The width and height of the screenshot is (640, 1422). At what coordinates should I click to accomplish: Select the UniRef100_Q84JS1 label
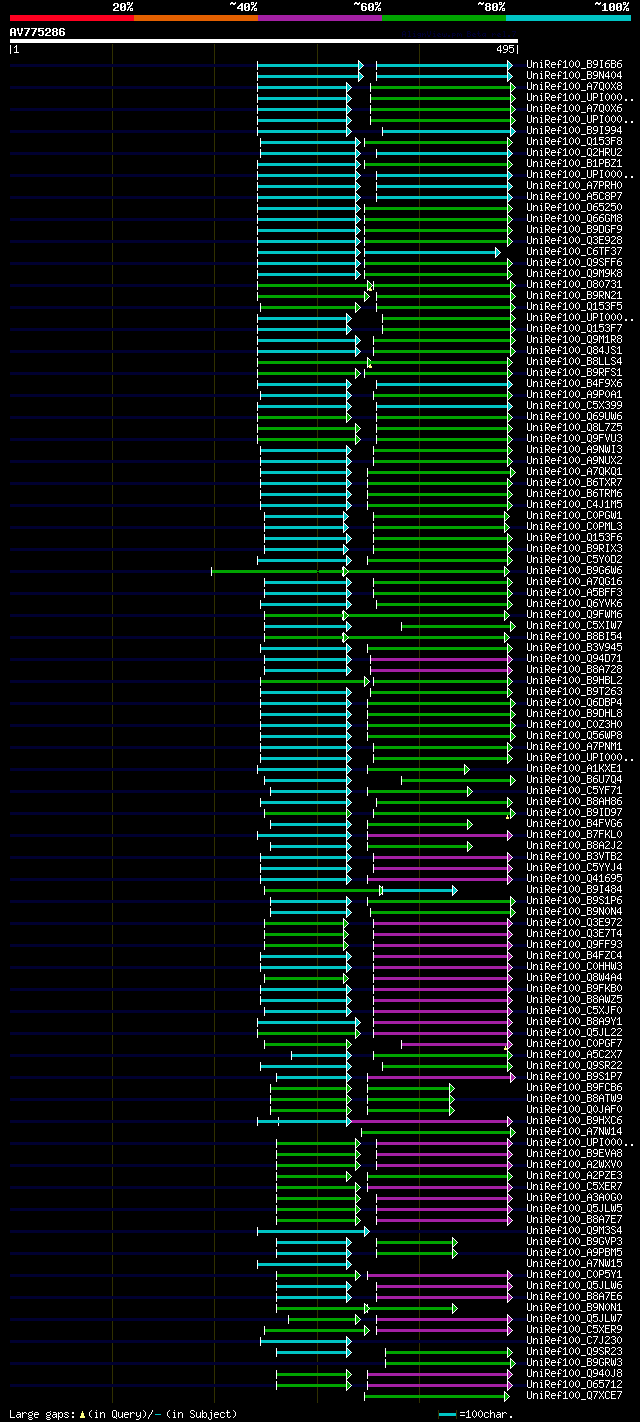(x=574, y=350)
